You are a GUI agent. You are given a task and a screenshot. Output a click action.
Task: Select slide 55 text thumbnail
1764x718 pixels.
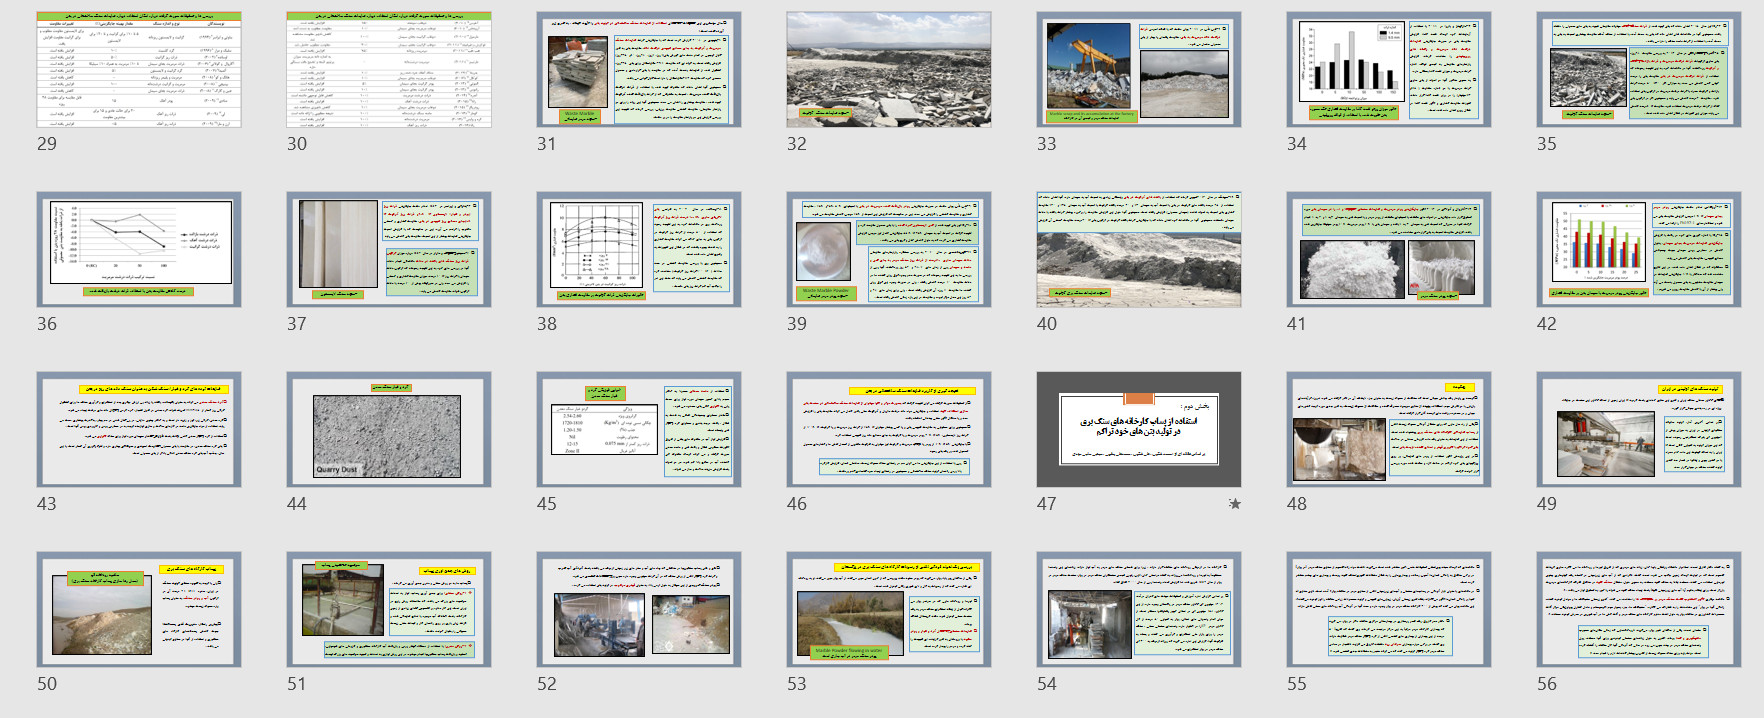click(1389, 609)
